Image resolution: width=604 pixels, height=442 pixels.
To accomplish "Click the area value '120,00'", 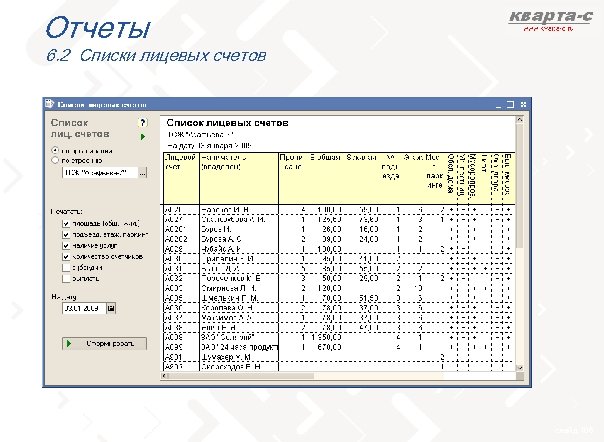I will 329,288.
